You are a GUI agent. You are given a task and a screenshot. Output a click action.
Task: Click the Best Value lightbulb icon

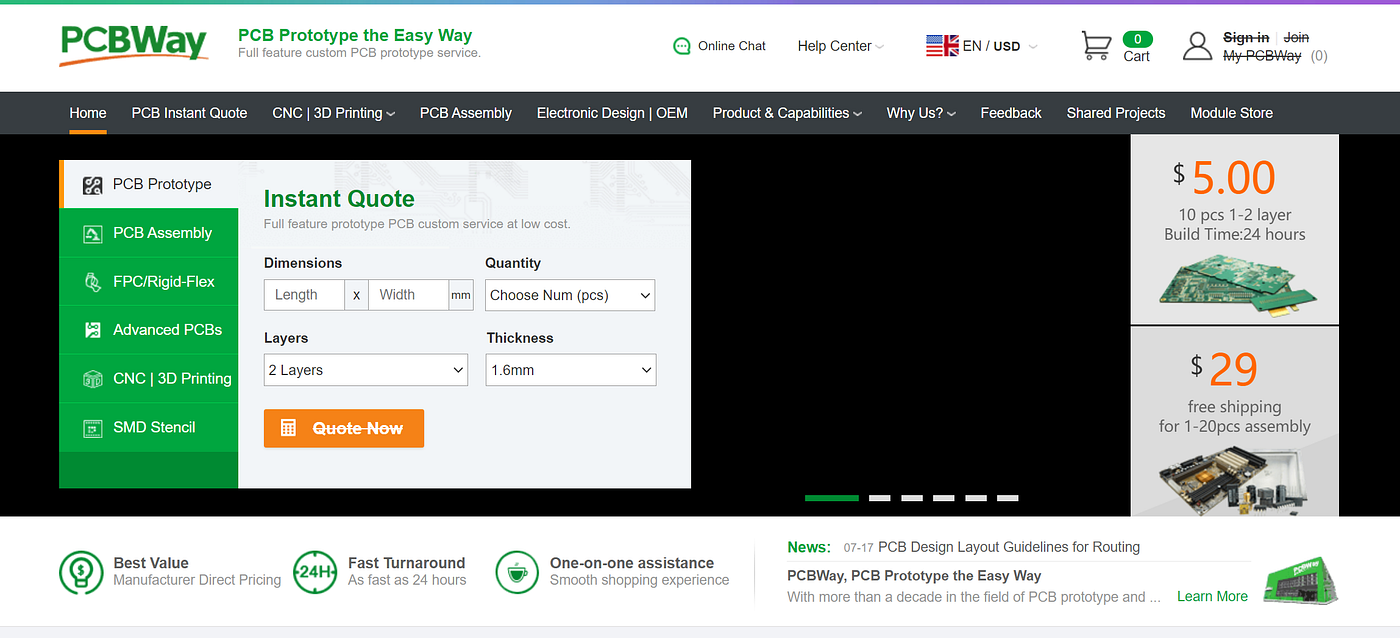click(x=81, y=572)
